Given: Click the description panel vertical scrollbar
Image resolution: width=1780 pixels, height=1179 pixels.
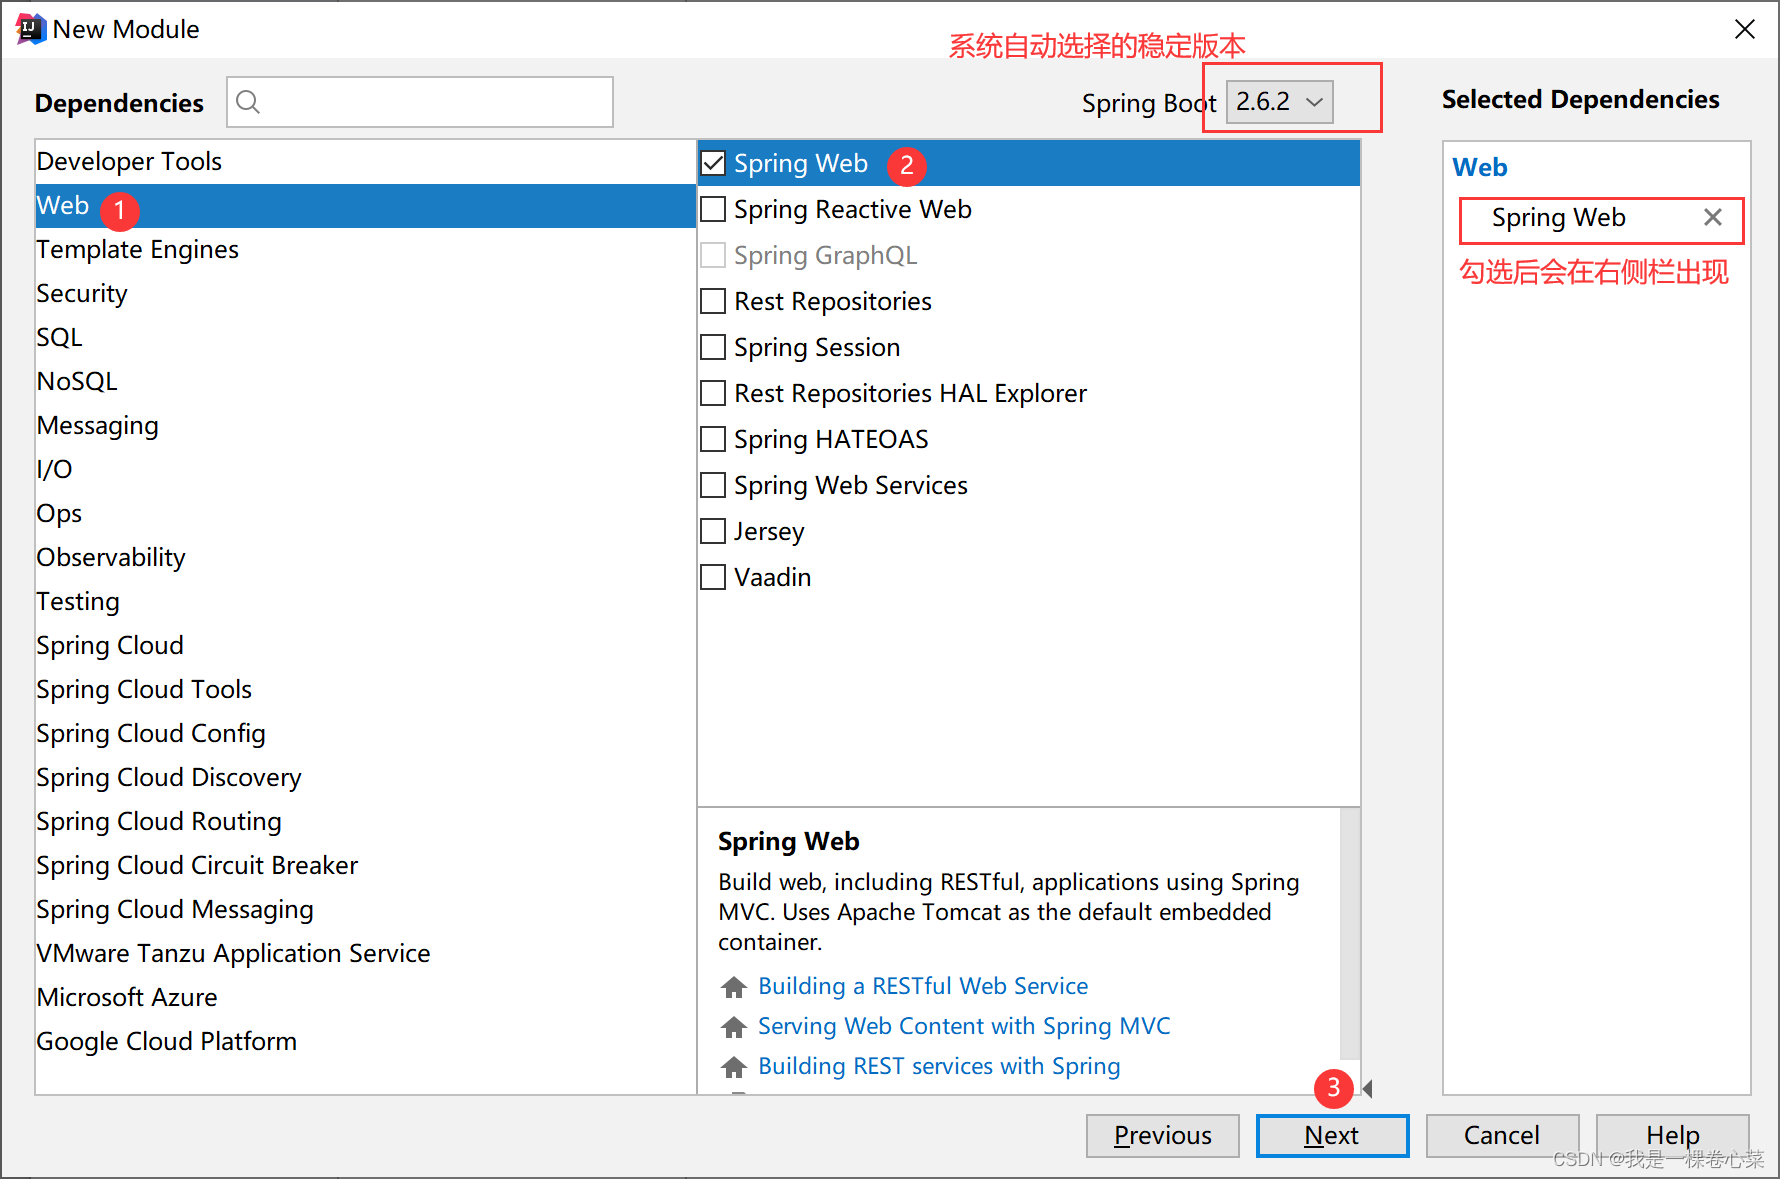Looking at the screenshot, I should (1350, 933).
